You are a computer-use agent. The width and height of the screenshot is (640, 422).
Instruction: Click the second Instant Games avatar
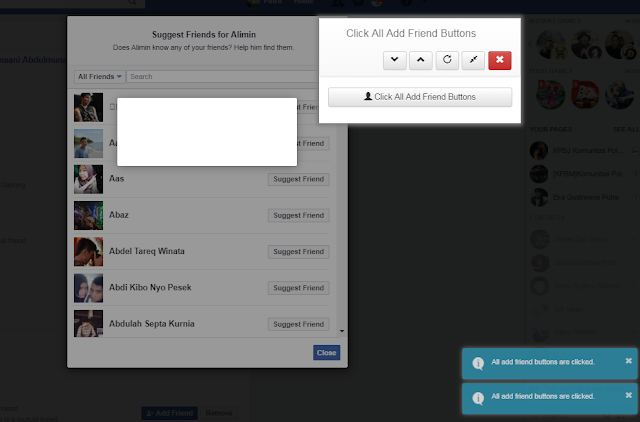coord(585,44)
